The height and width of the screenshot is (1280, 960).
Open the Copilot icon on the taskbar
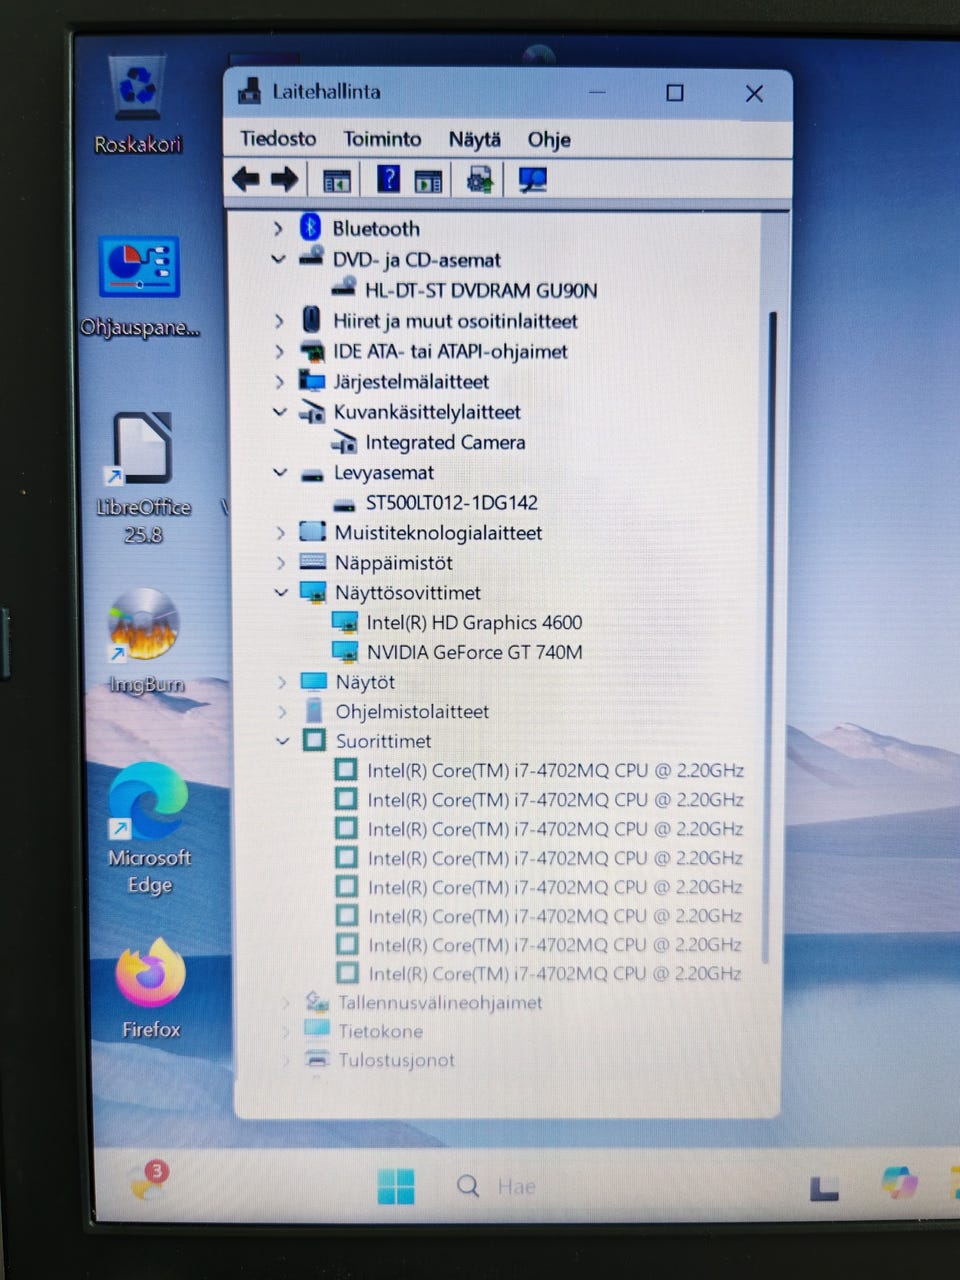click(x=900, y=1183)
